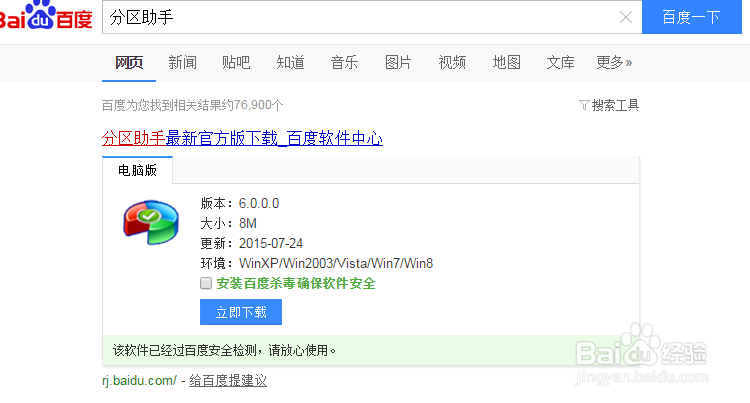Click the Baidu logo

click(x=46, y=15)
